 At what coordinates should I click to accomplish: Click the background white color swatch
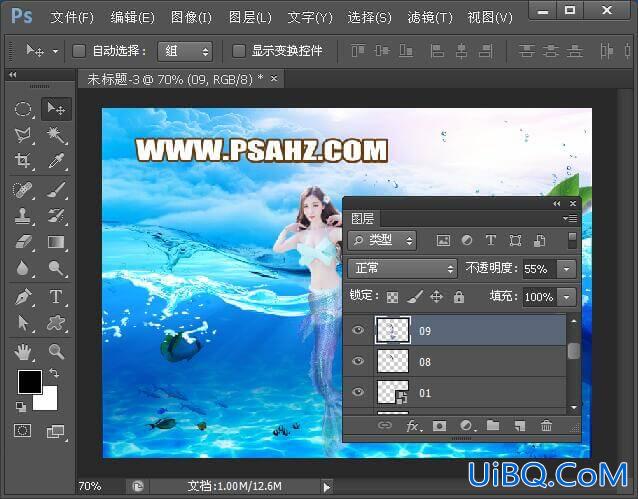49,402
